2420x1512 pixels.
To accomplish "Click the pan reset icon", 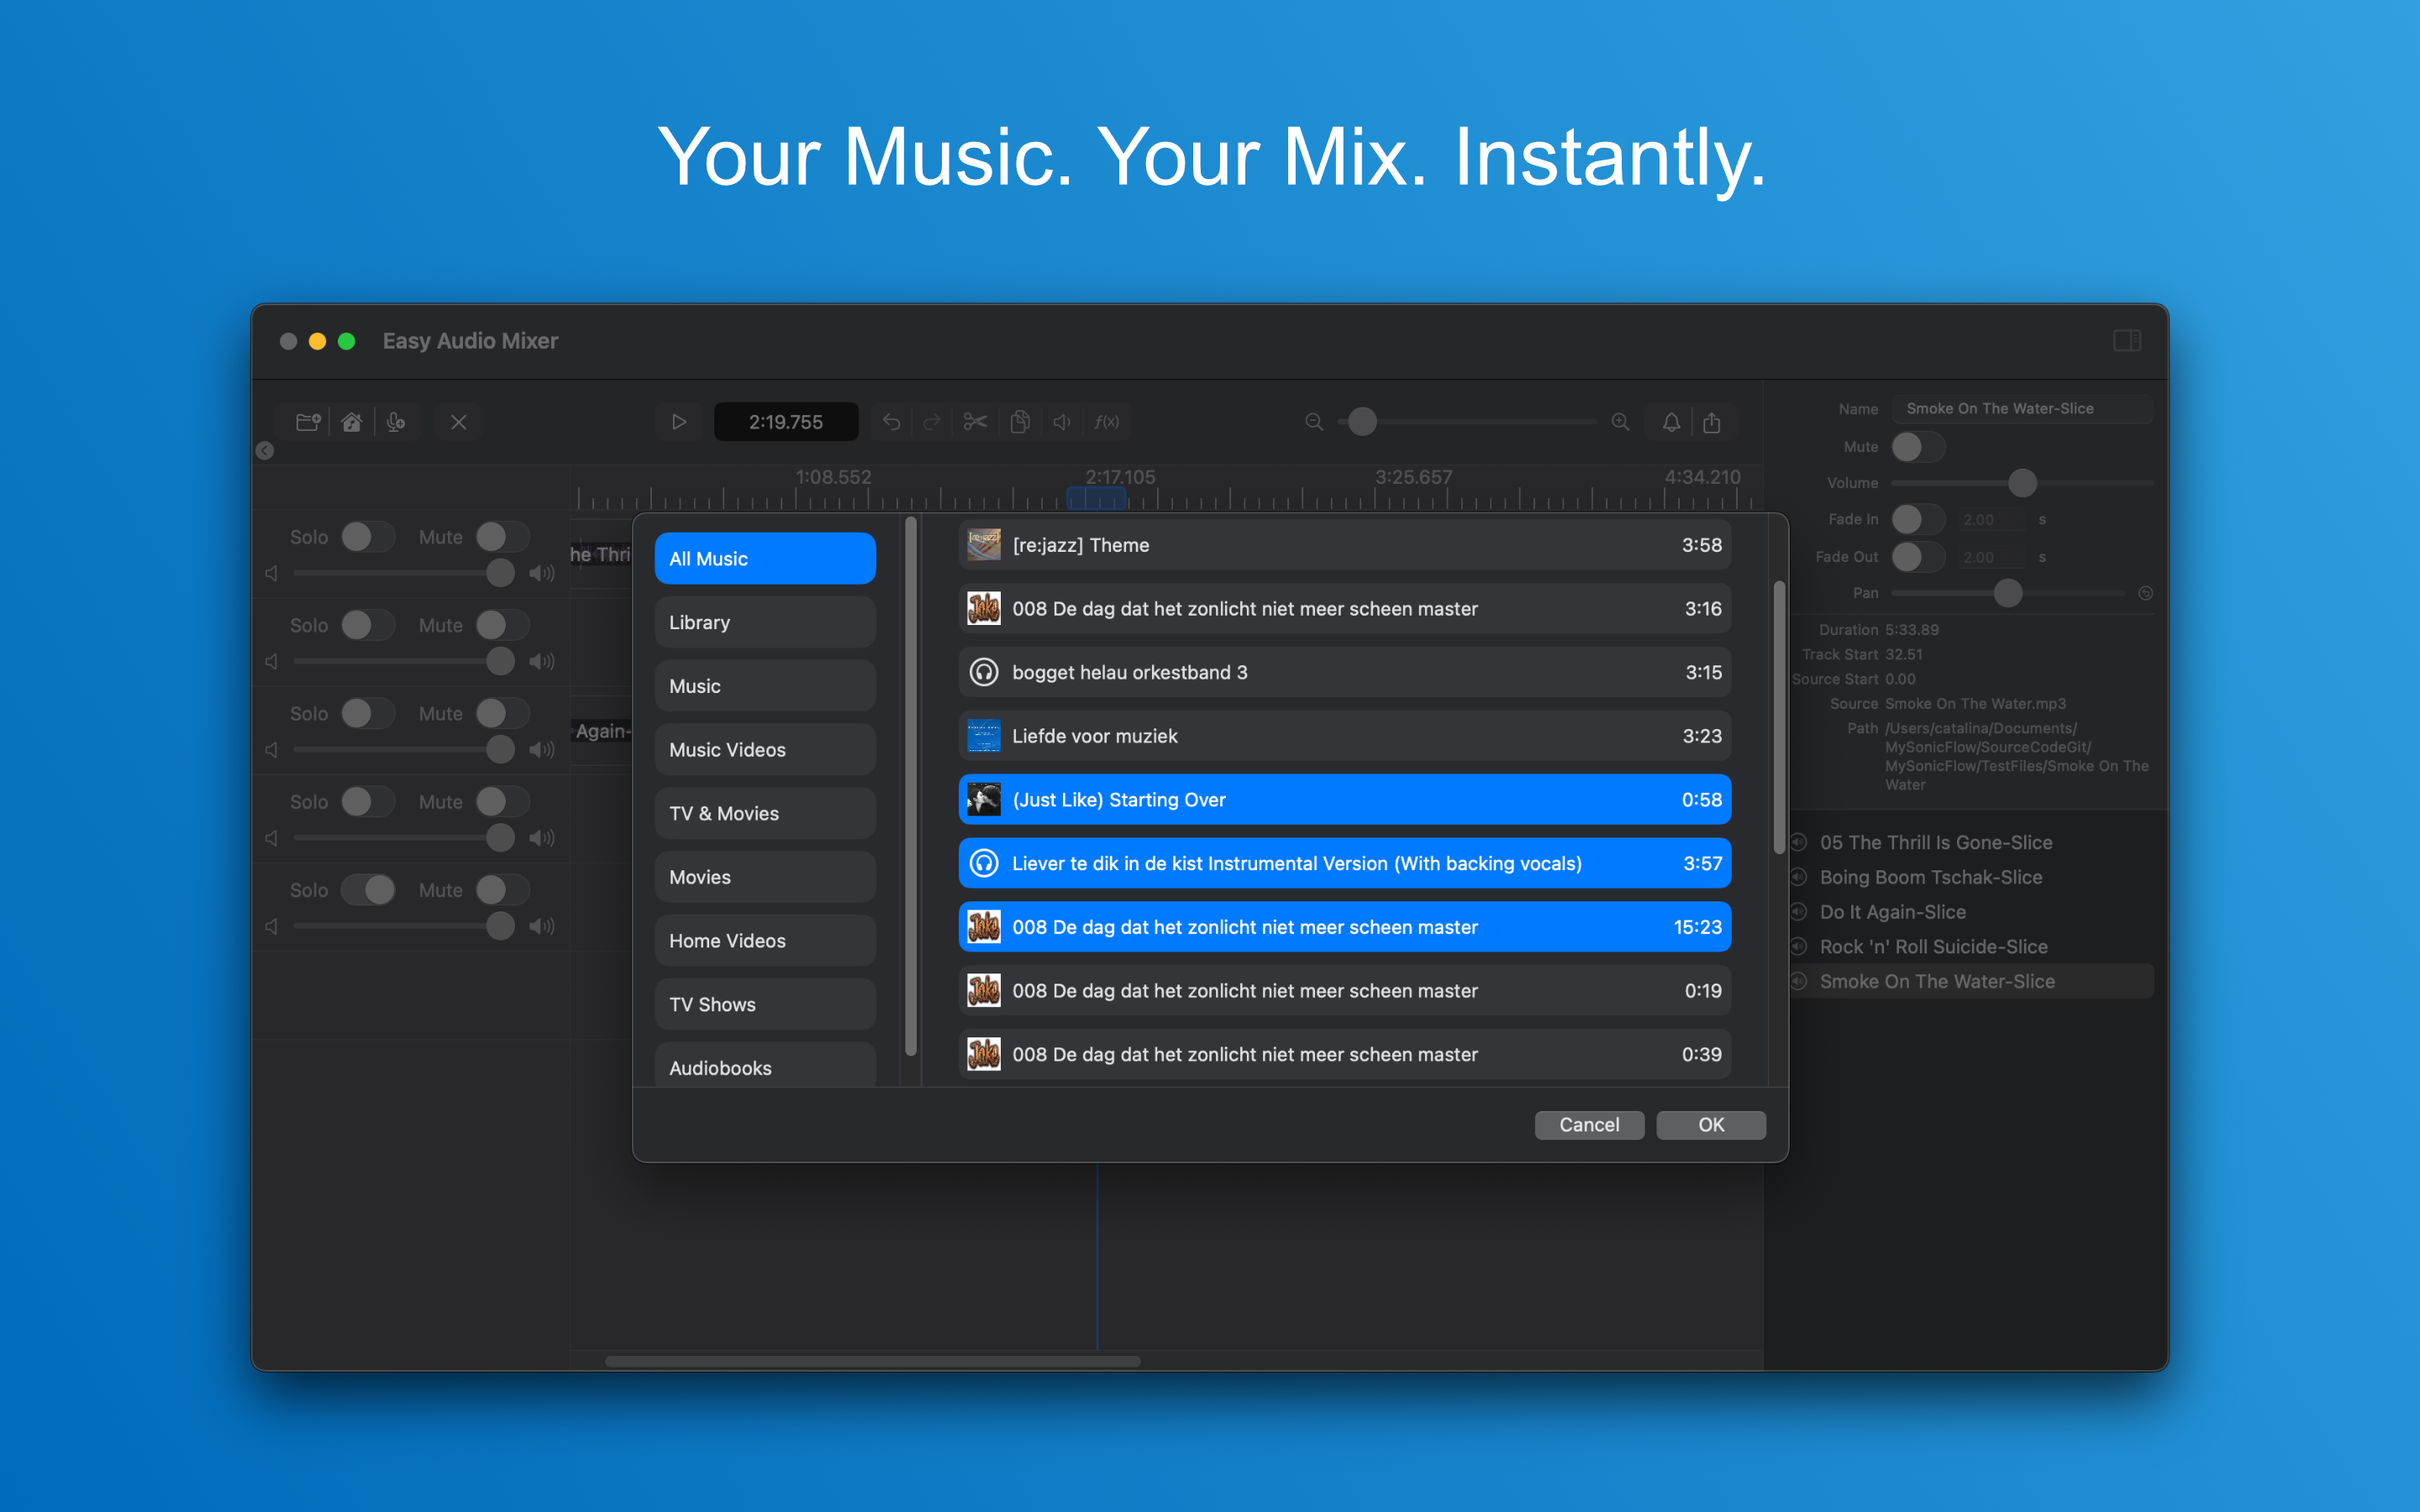I will coord(2146,593).
